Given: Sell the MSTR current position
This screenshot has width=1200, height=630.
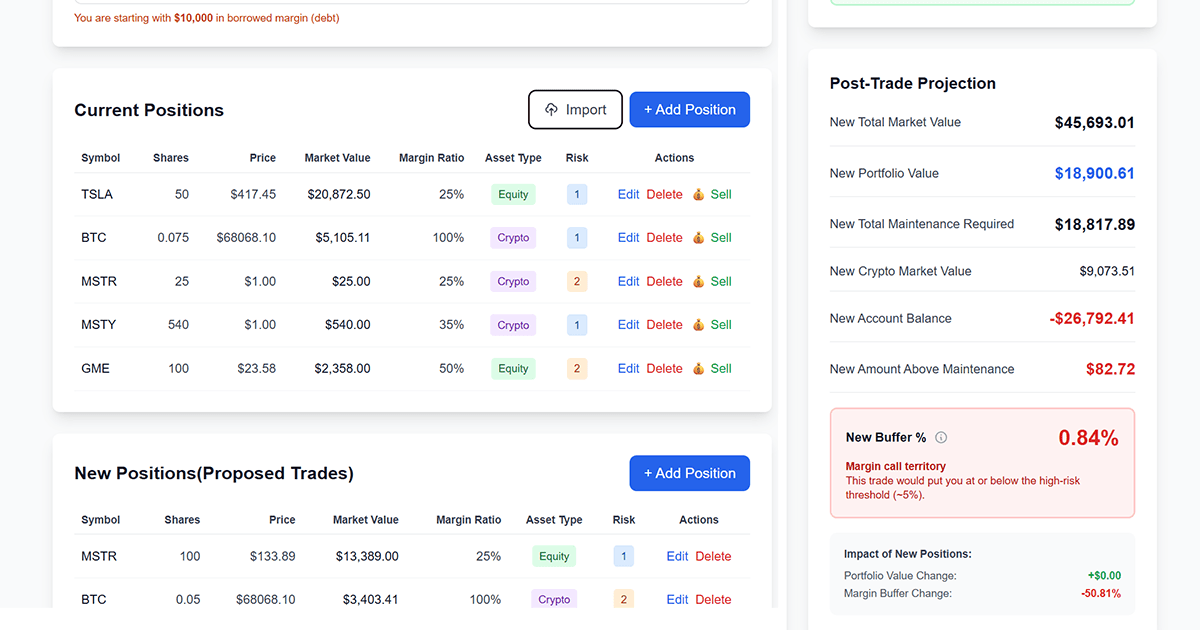Looking at the screenshot, I should (720, 282).
